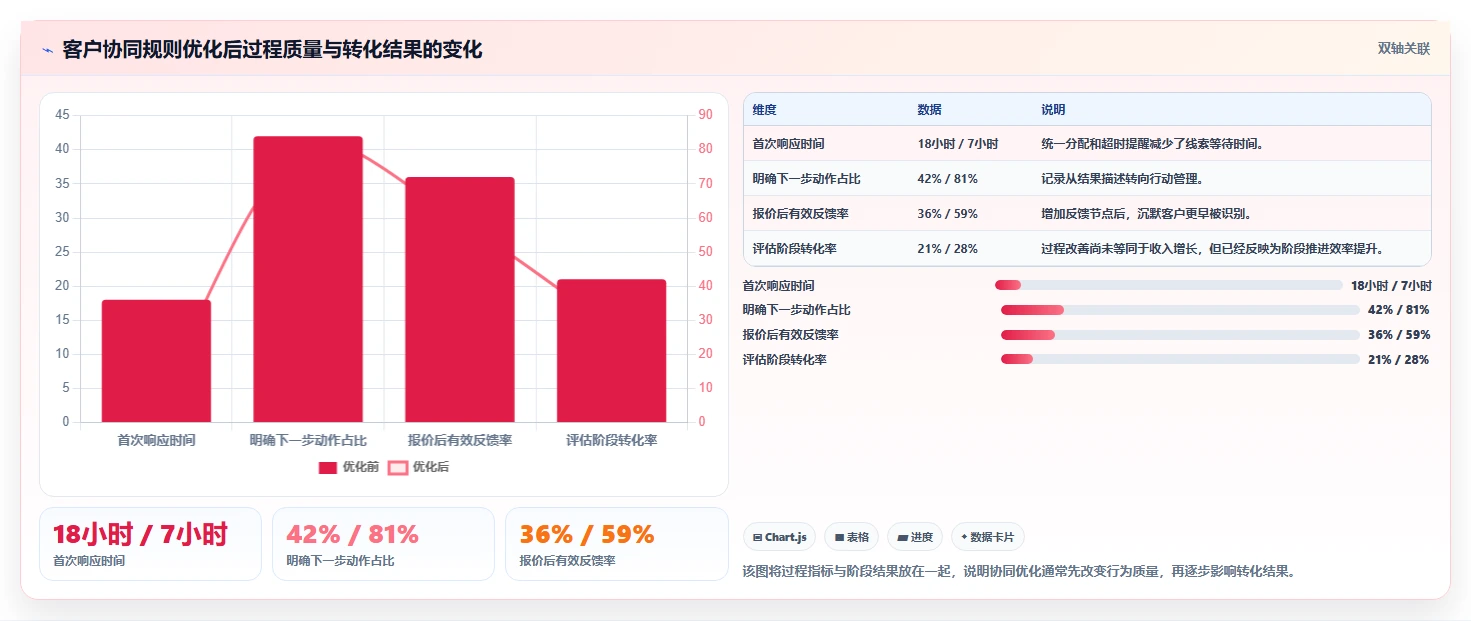The image size is (1471, 621).
Task: Click the icon inside the 进度 chip
Action: [x=902, y=537]
